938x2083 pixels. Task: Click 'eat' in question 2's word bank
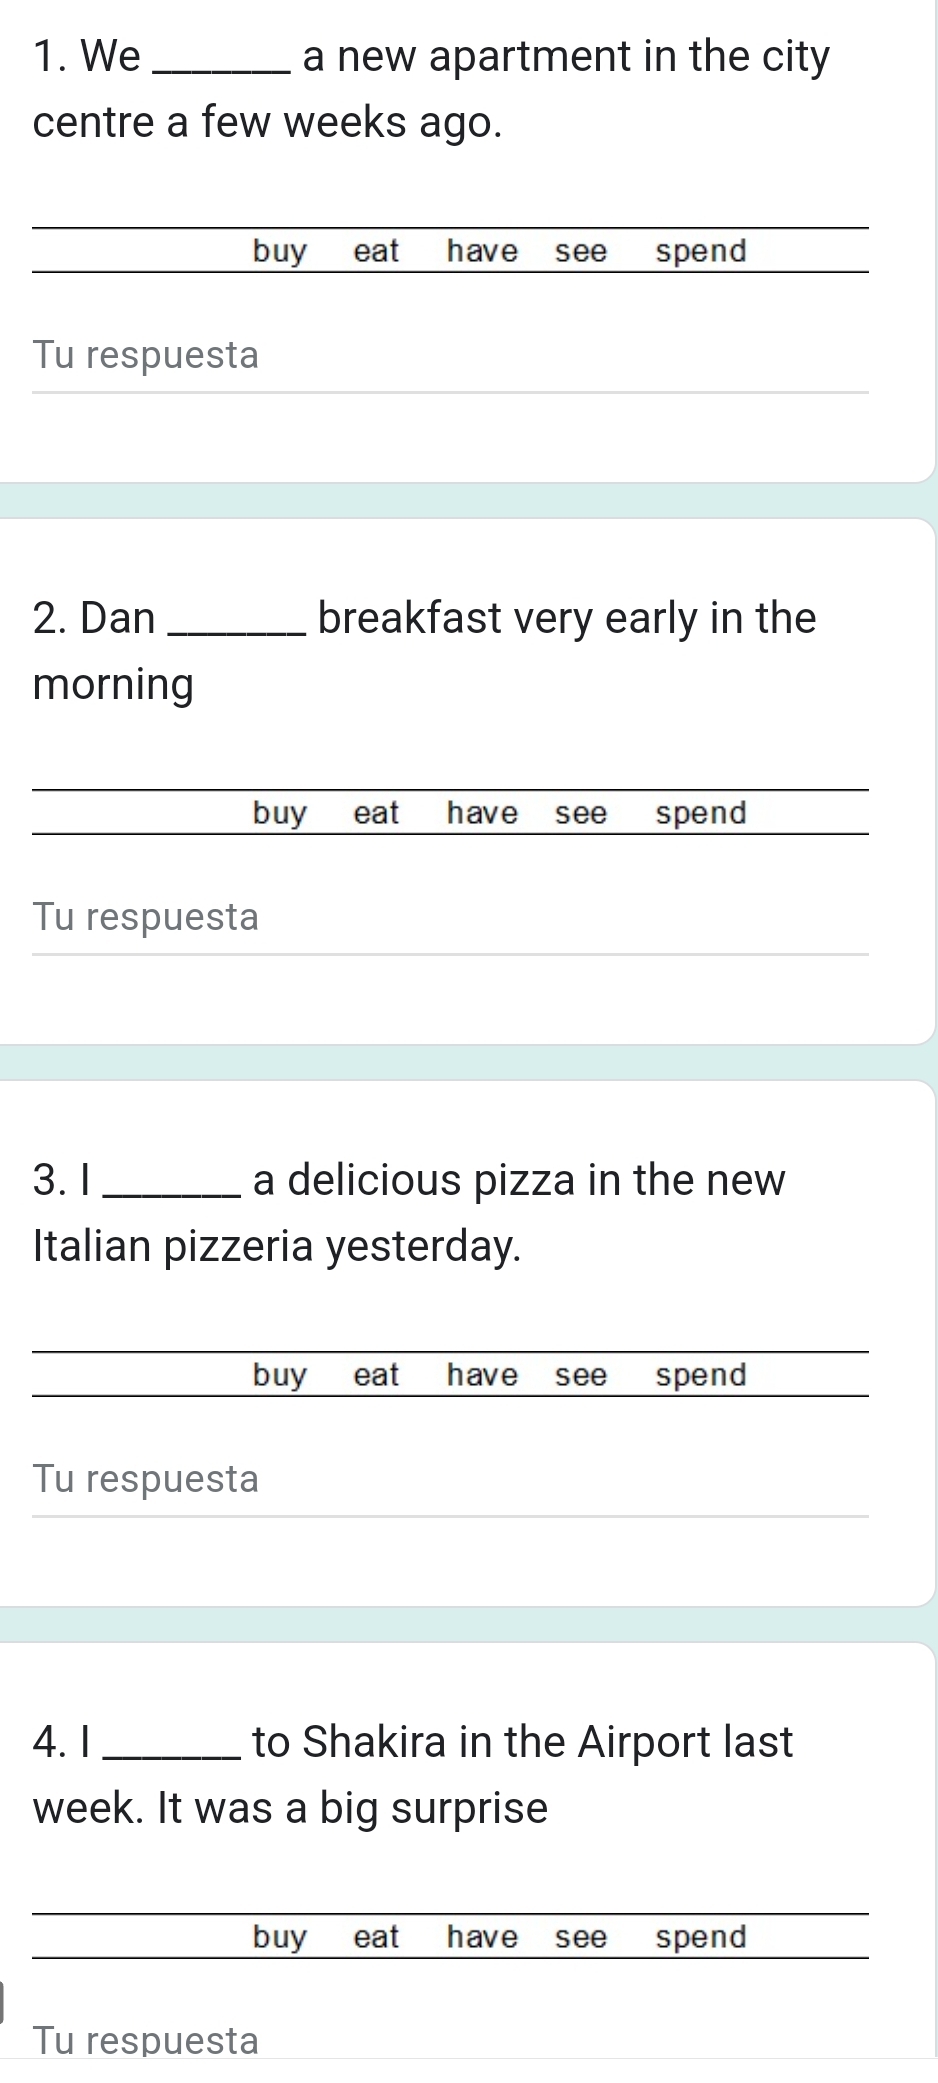(376, 813)
